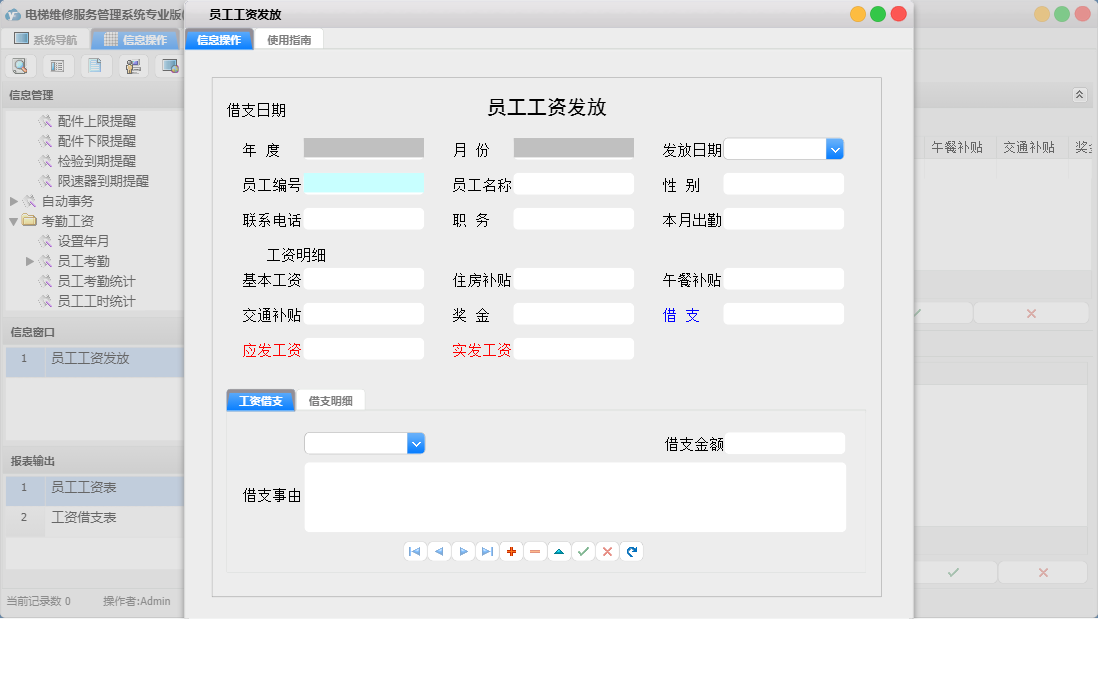
Task: Expand the 自动事务 tree node
Action: [x=13, y=200]
